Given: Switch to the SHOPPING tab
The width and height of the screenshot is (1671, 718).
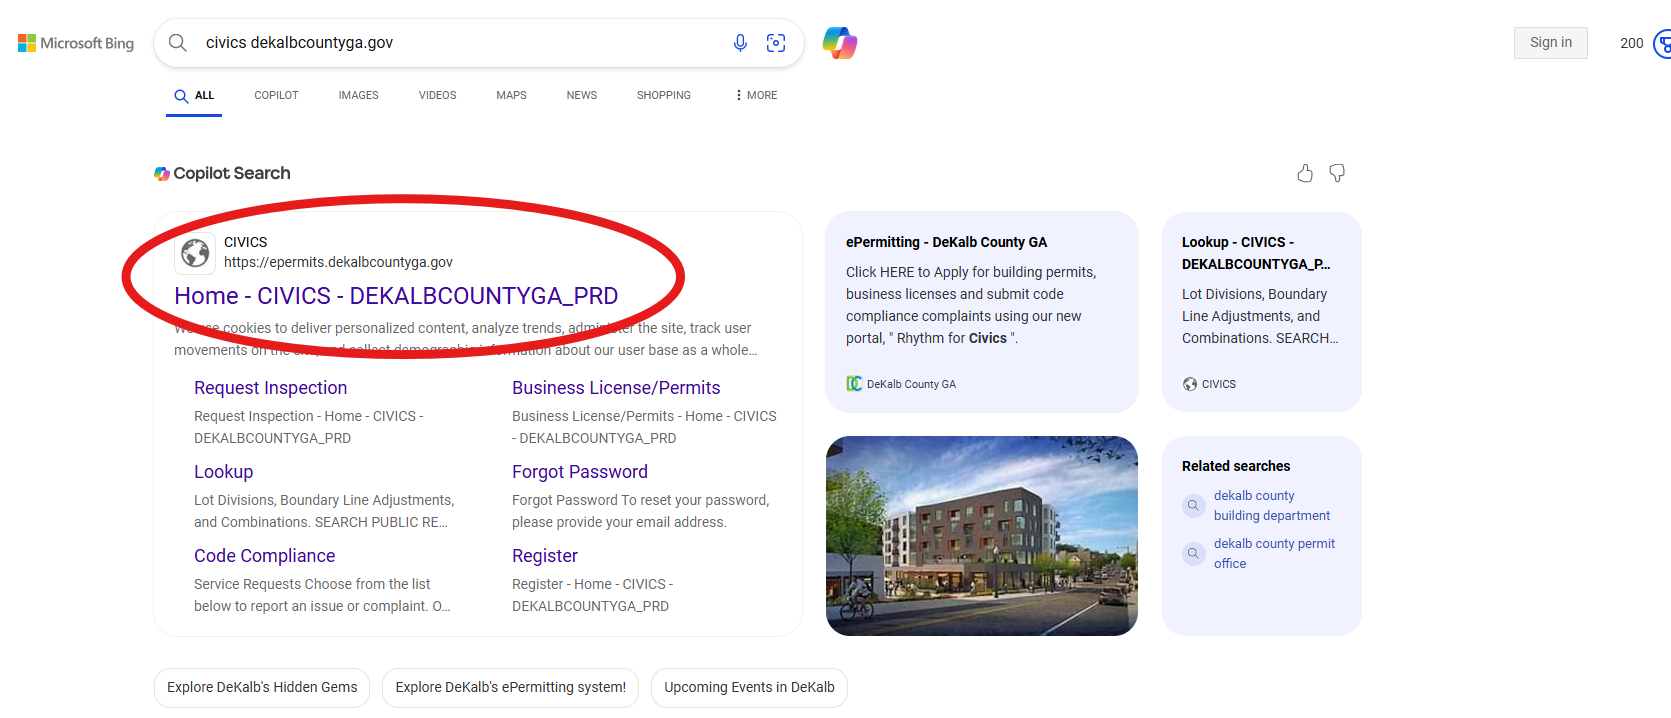Looking at the screenshot, I should pos(664,96).
